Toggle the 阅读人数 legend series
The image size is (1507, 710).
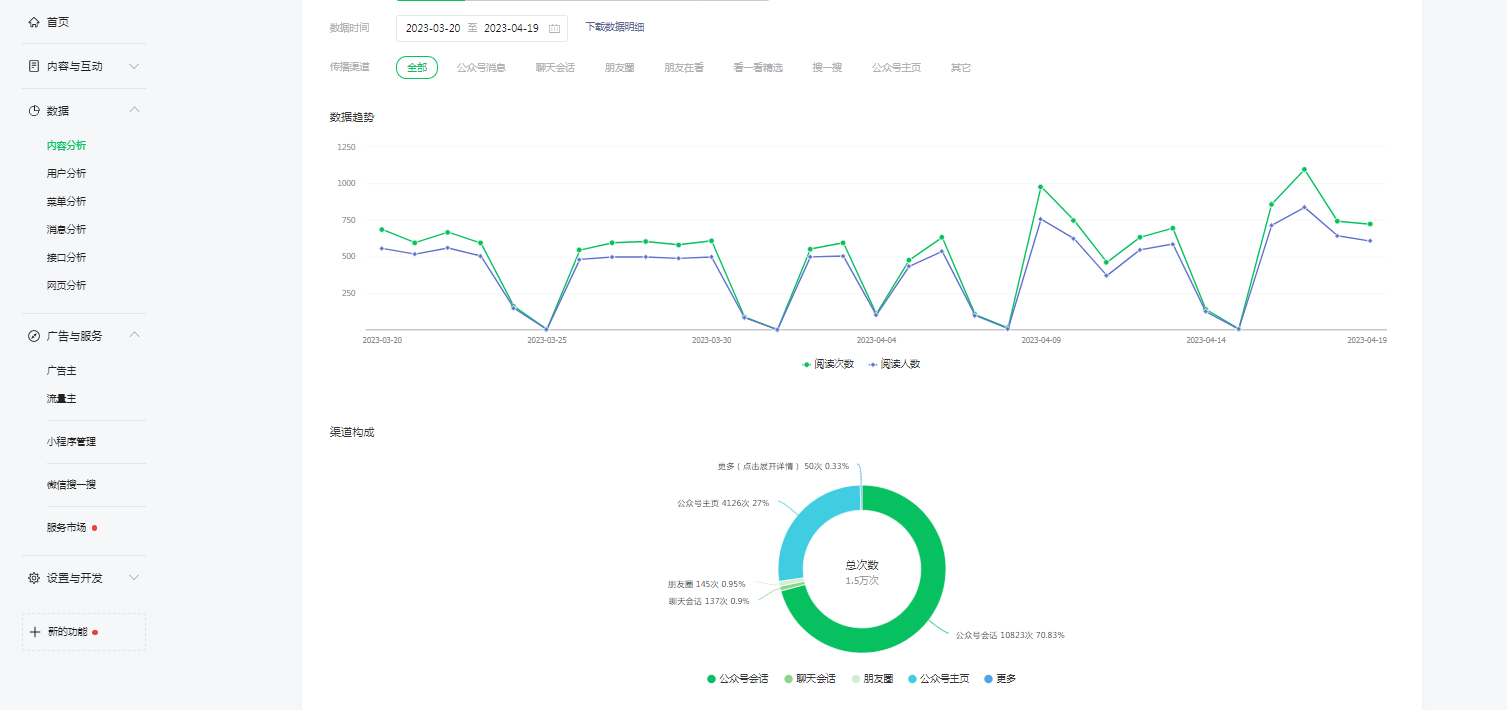tap(894, 364)
